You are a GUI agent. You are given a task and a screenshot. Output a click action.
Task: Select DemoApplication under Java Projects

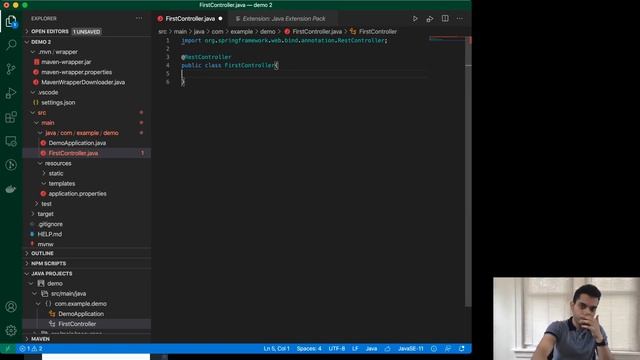(x=81, y=314)
